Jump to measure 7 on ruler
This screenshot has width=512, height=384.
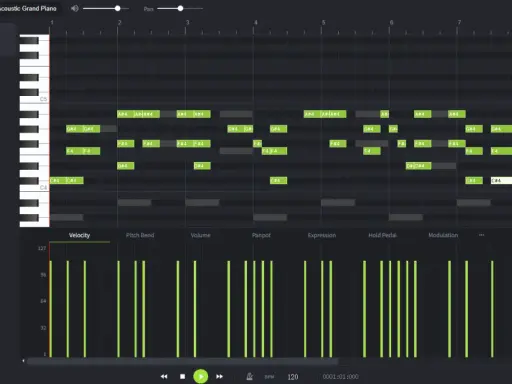[x=459, y=23]
